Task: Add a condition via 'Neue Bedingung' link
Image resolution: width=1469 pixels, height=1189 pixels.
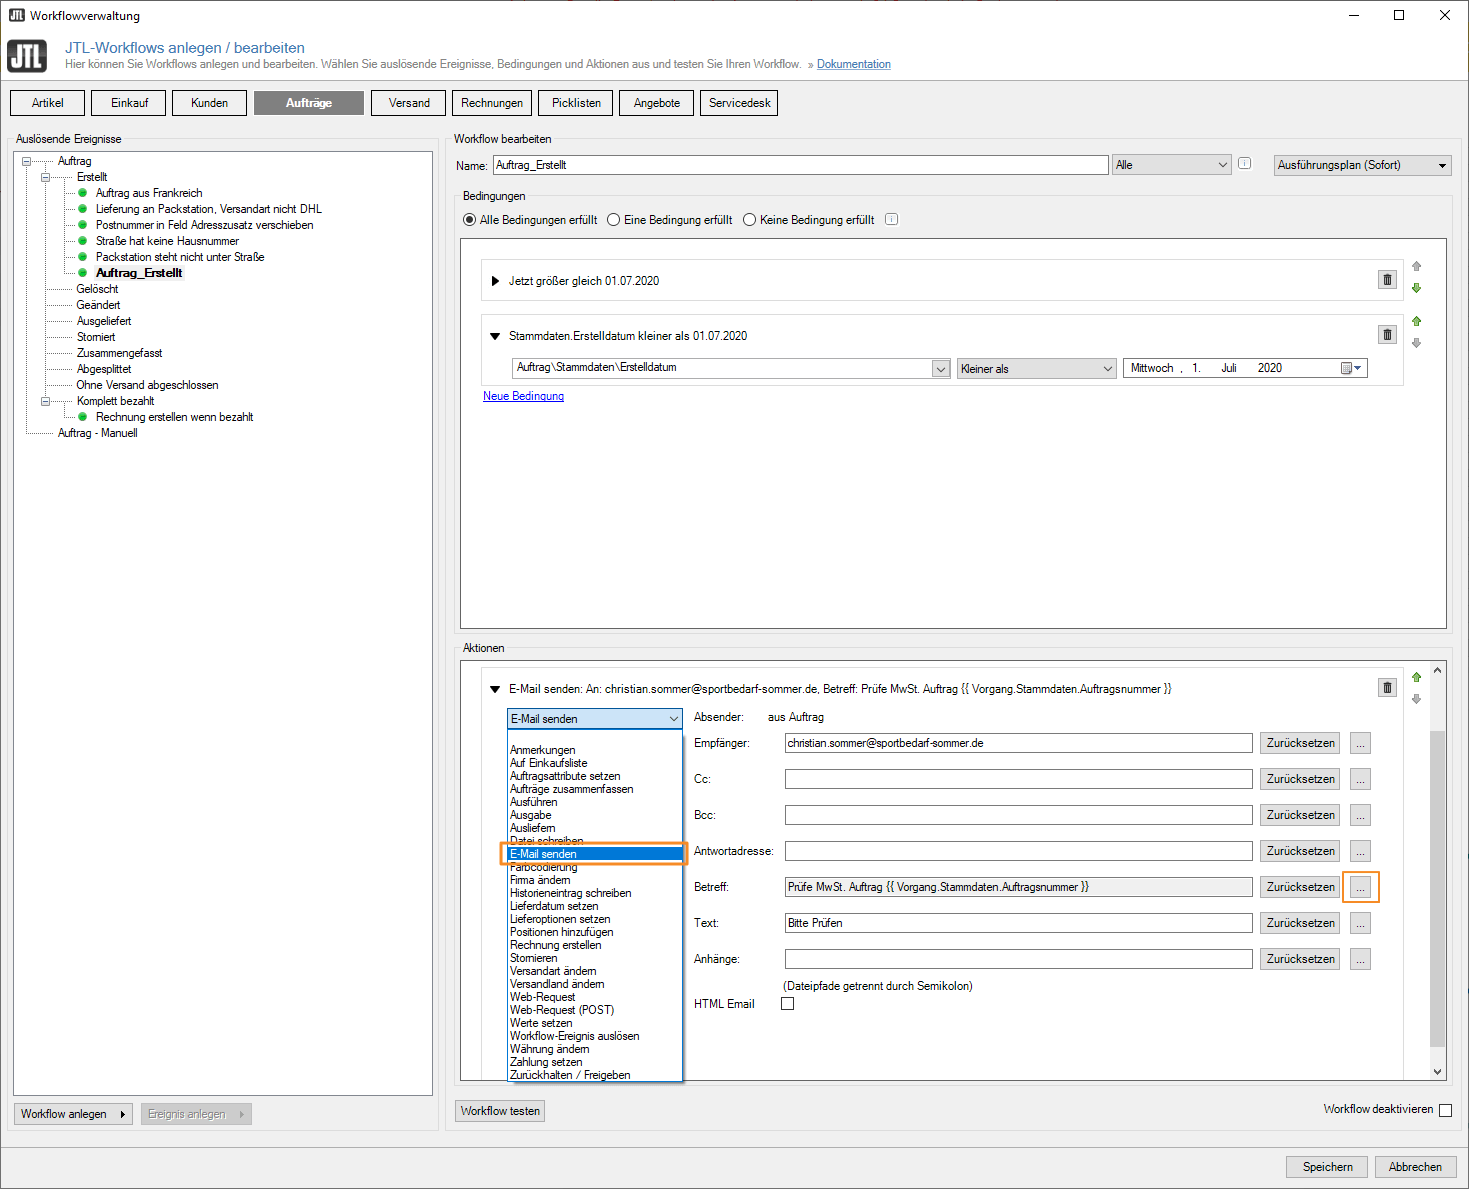Action: [523, 396]
